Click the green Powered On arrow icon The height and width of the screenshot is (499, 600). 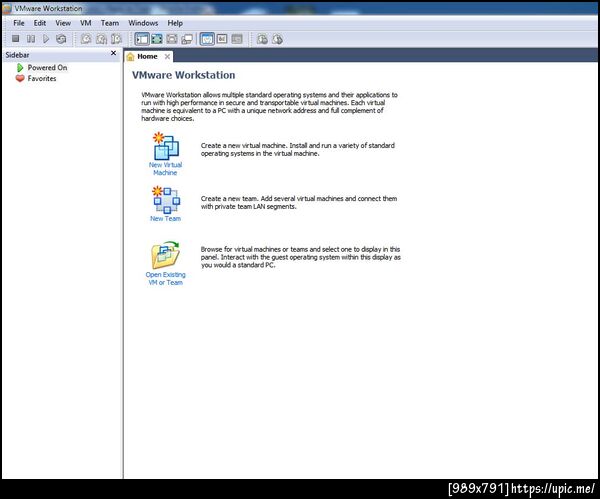[x=20, y=68]
